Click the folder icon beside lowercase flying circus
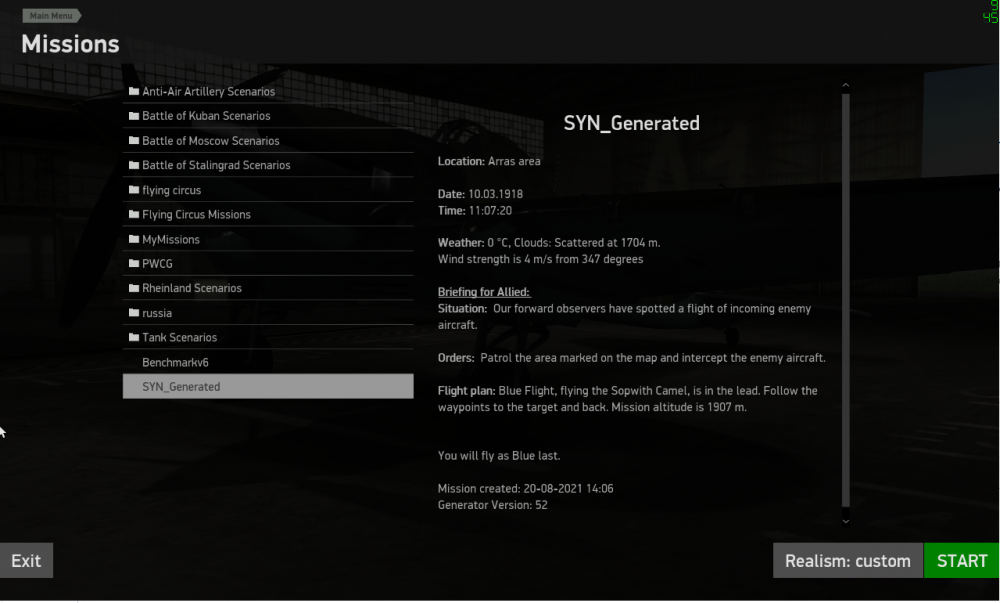Image resolution: width=1000 pixels, height=603 pixels. (x=134, y=190)
